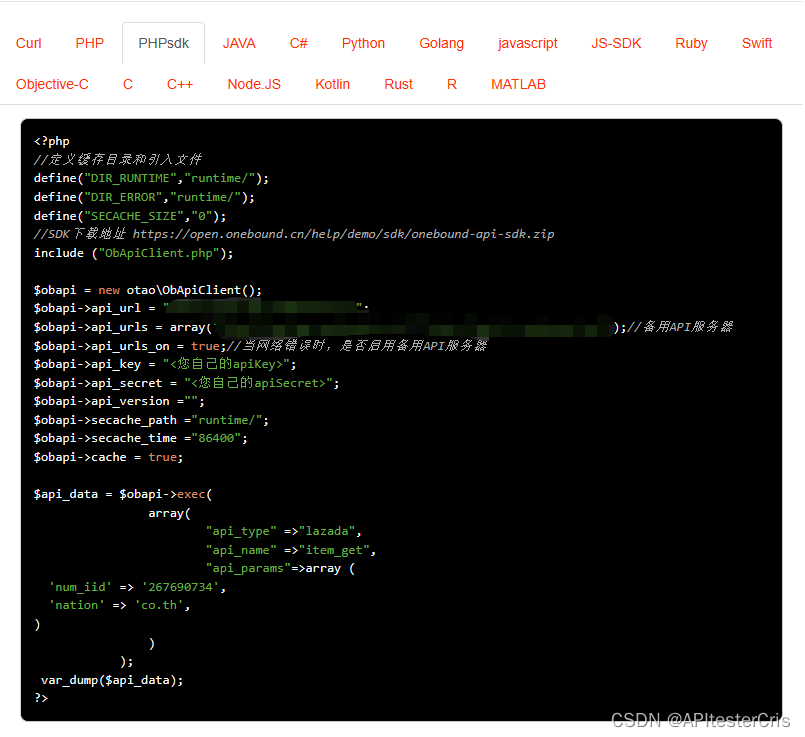Open the Objective-C tab
This screenshot has width=805, height=737.
pos(52,84)
